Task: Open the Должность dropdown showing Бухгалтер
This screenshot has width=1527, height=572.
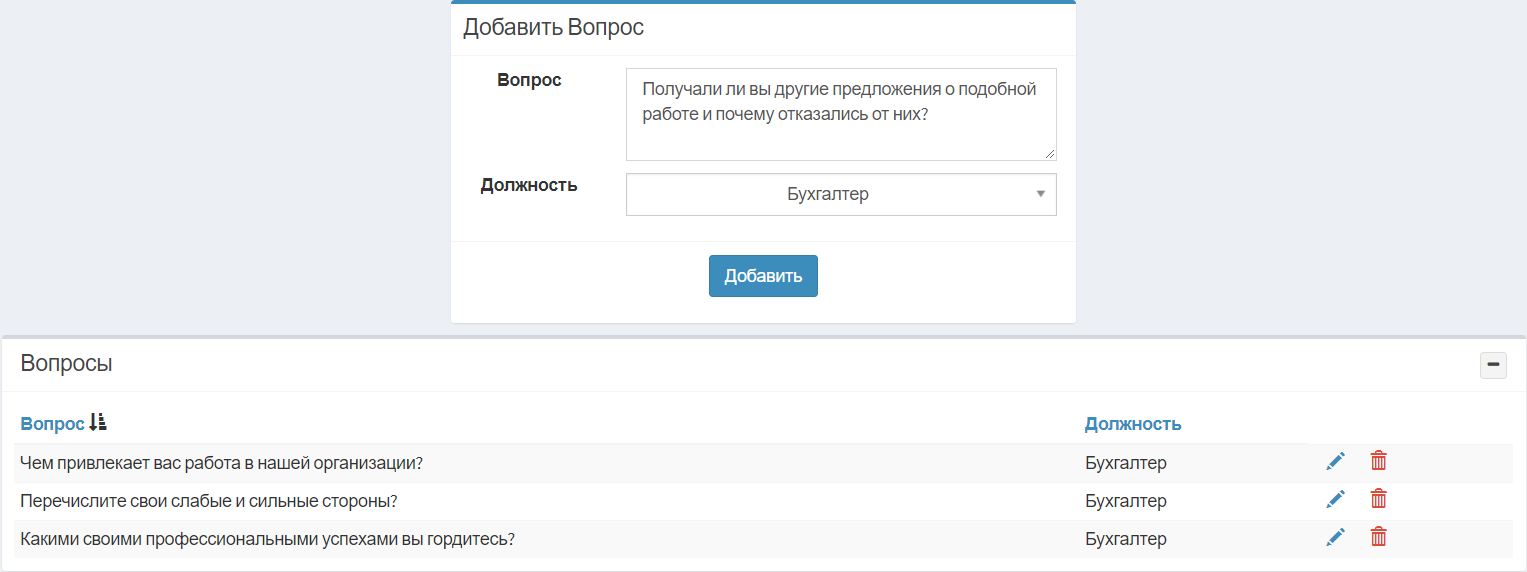Action: 841,194
